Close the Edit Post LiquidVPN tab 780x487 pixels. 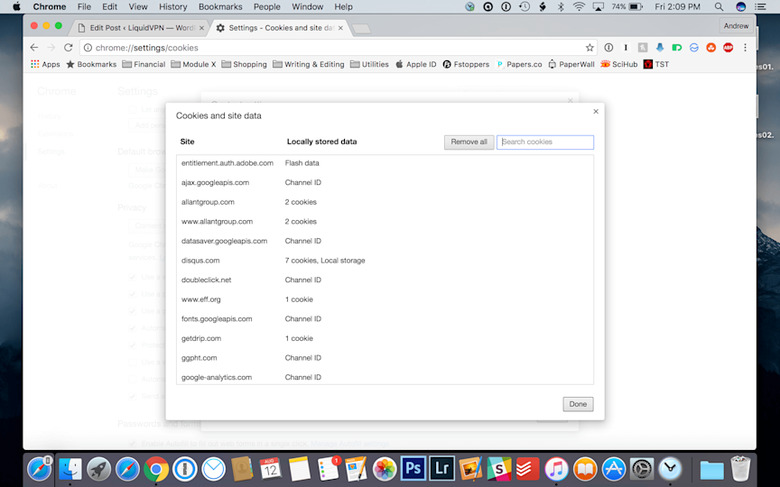[201, 28]
